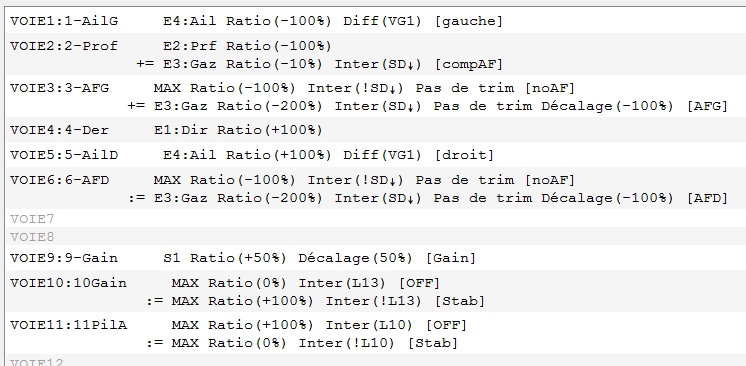This screenshot has width=746, height=366.
Task: Select the compAF E3:Gaz mix on VOIE2
Action: (x=319, y=64)
